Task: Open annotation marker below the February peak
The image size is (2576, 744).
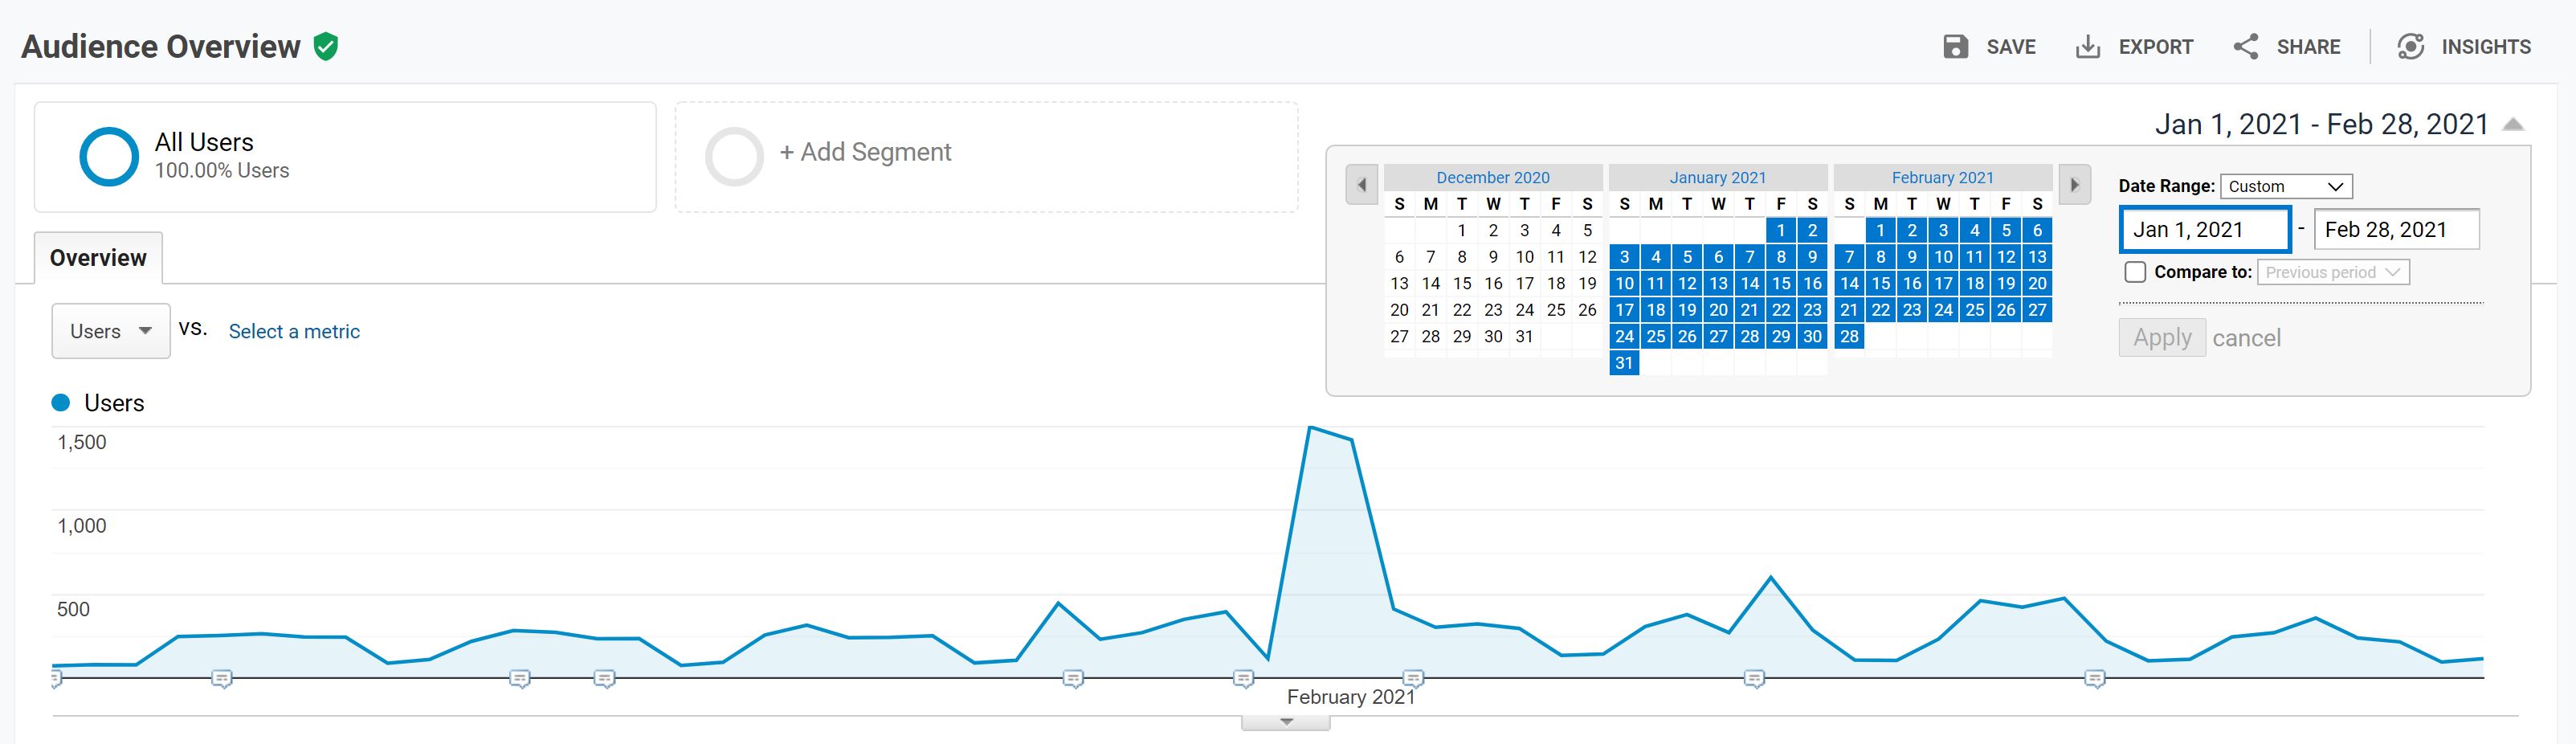Action: tap(1413, 679)
